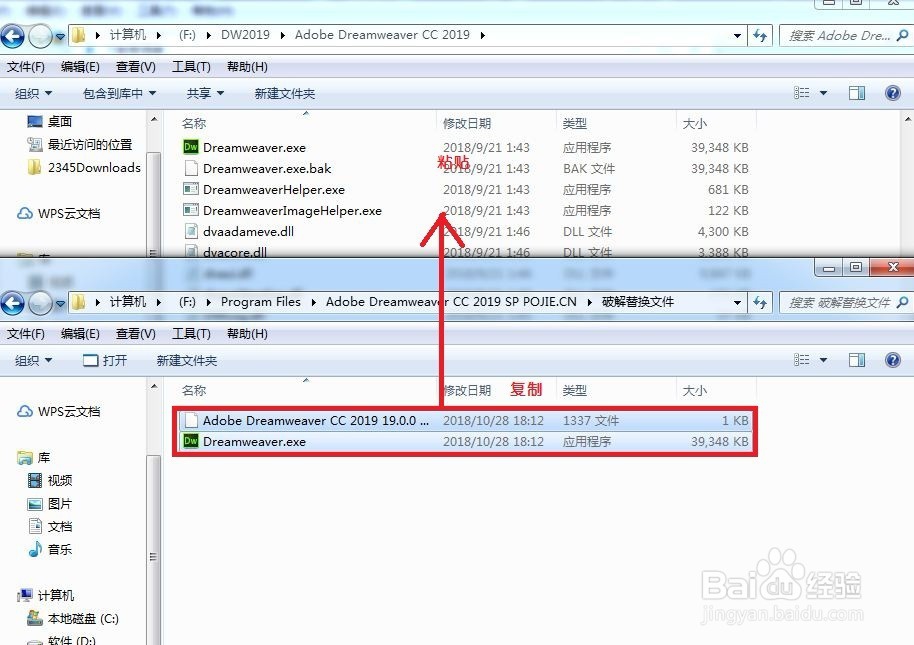Open view options arrow in upper window
The height and width of the screenshot is (645, 914).
tap(824, 93)
